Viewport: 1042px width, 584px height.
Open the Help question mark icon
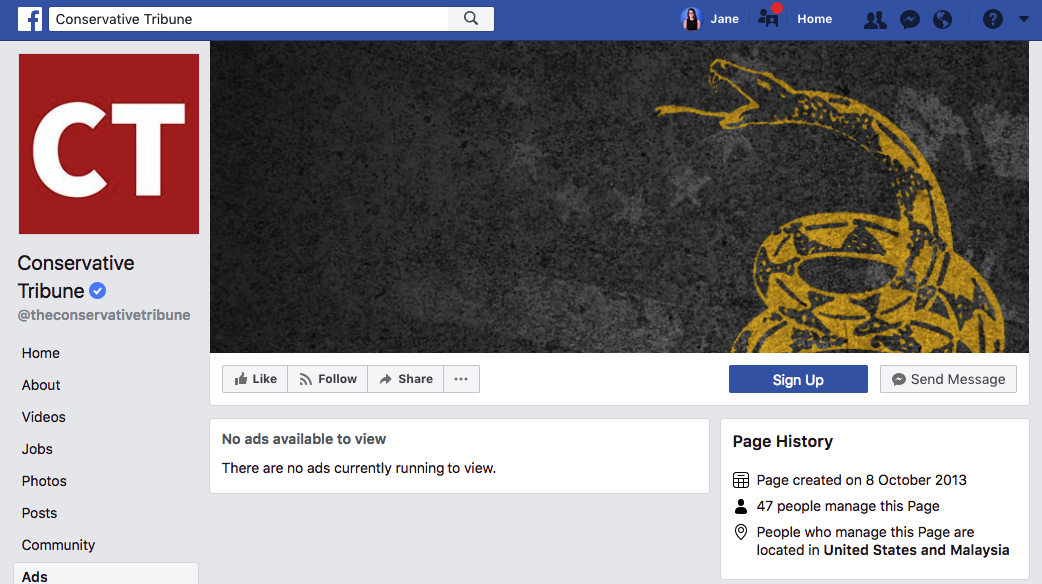point(993,19)
